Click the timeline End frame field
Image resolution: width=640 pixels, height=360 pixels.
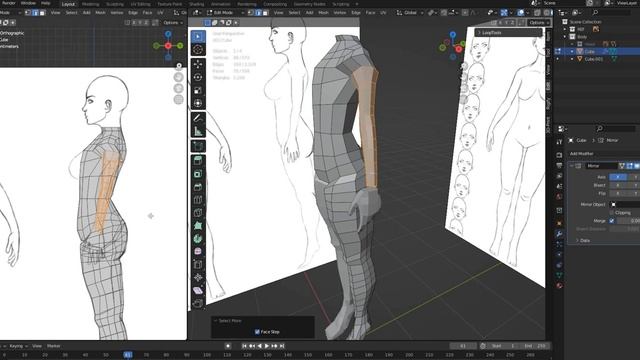point(535,346)
